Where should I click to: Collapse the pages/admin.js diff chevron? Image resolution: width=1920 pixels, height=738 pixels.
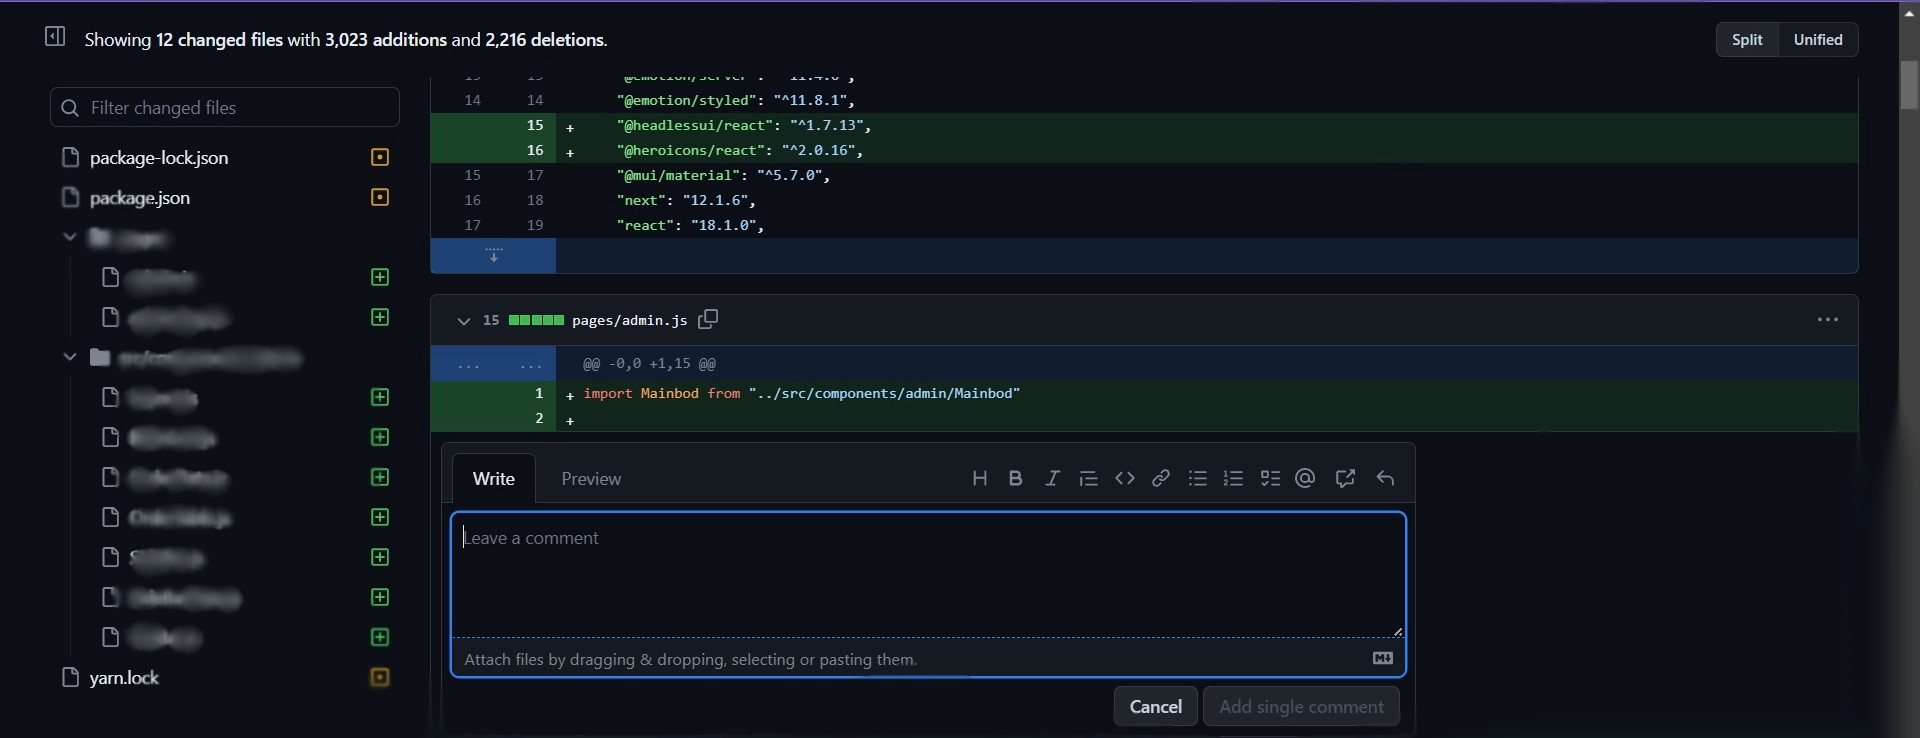(463, 321)
